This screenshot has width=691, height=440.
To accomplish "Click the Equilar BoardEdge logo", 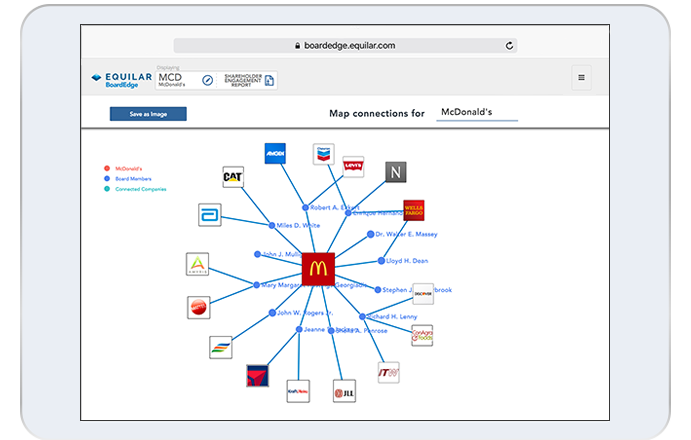I will (x=122, y=80).
